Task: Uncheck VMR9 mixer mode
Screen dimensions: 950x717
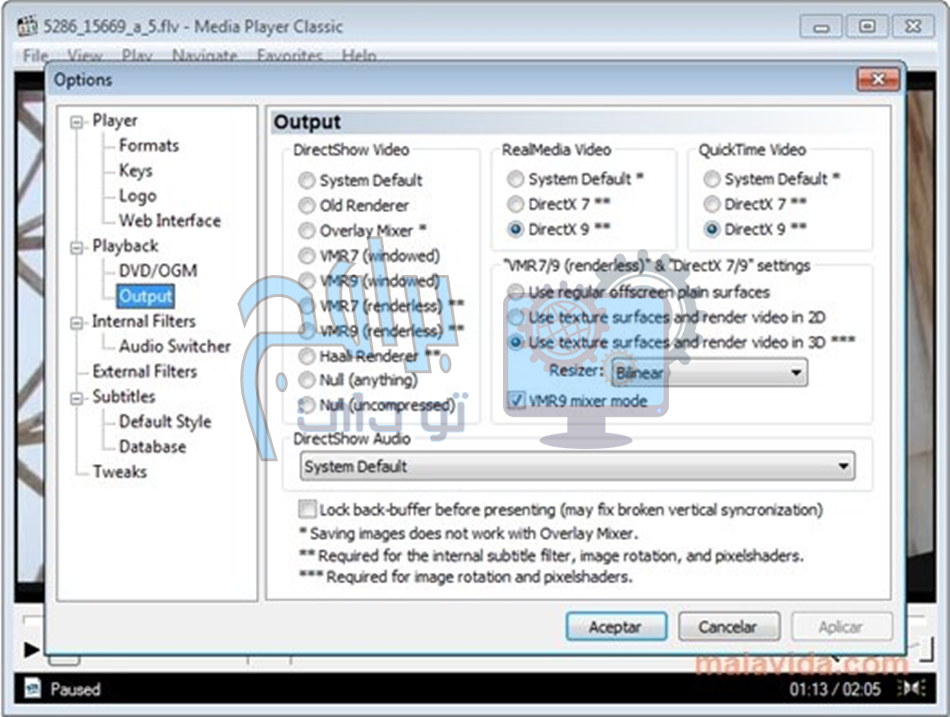Action: [x=517, y=401]
